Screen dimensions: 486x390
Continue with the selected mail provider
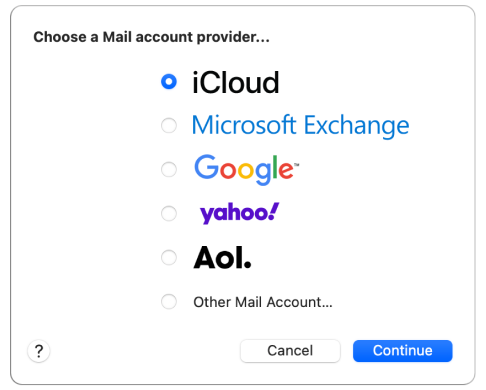tap(403, 351)
